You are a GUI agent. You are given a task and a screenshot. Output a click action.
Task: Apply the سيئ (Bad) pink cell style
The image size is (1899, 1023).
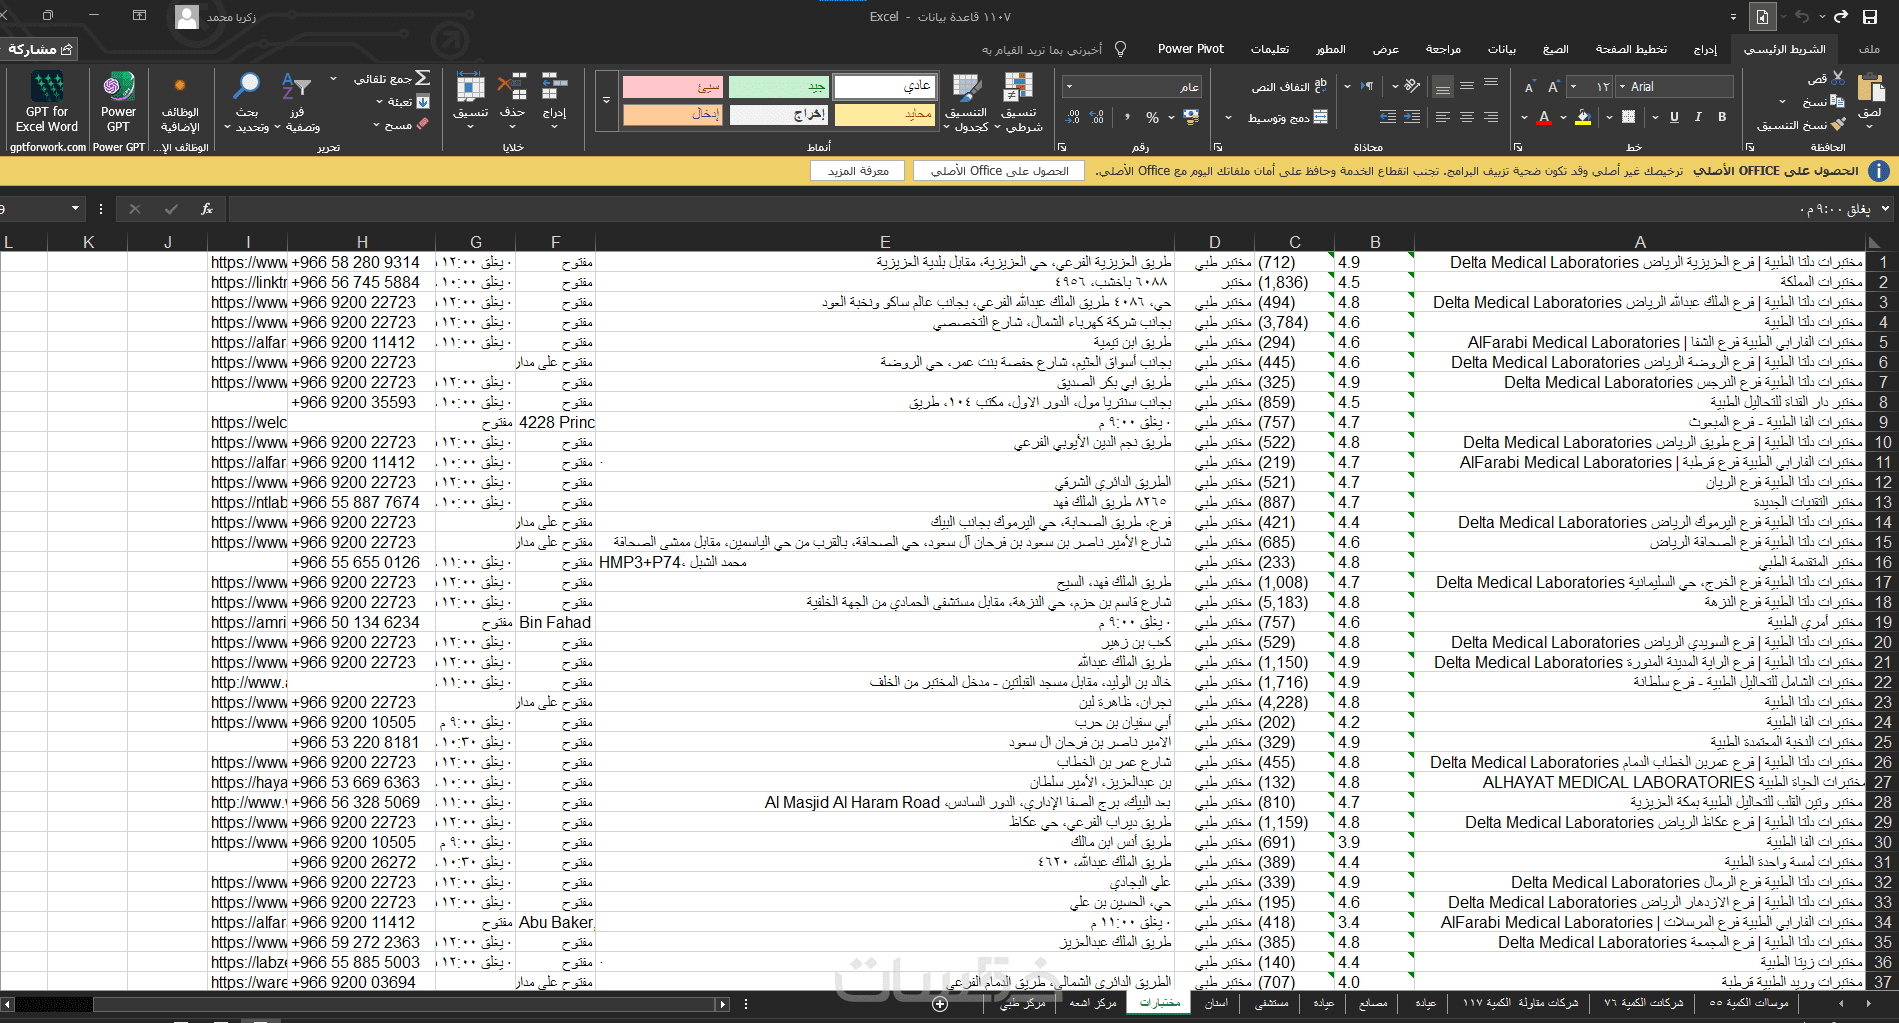[673, 87]
